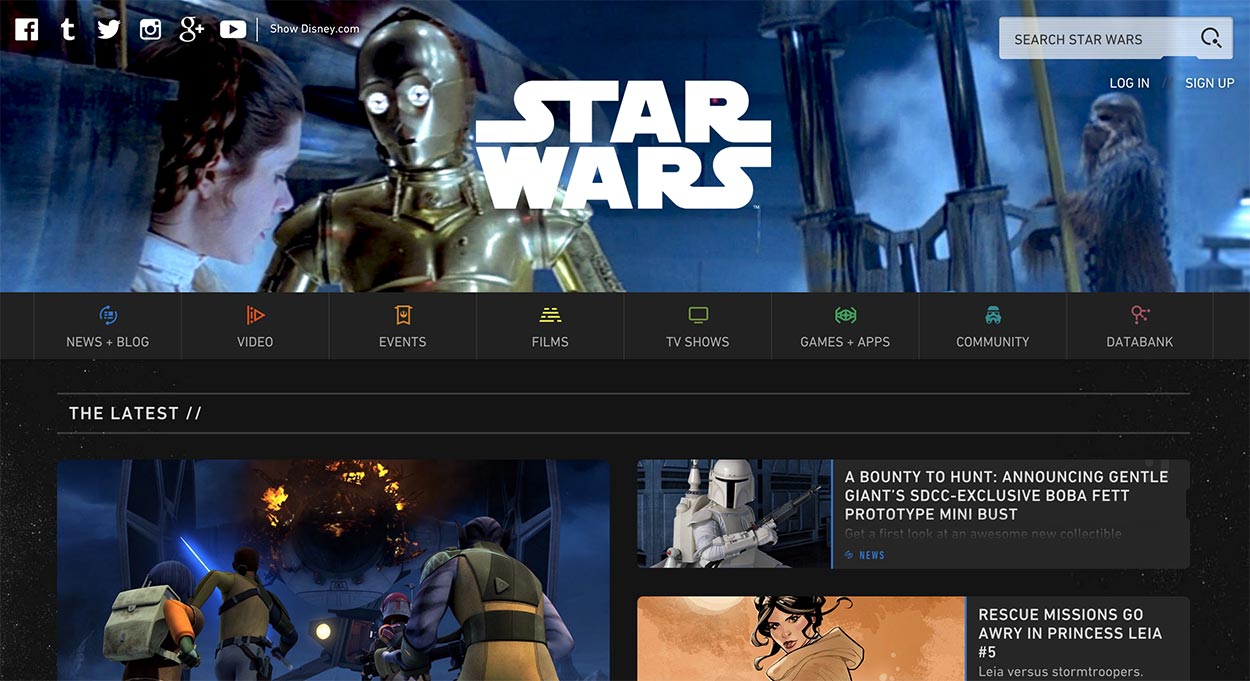
Task: Open Games + Apps section
Action: coord(845,326)
